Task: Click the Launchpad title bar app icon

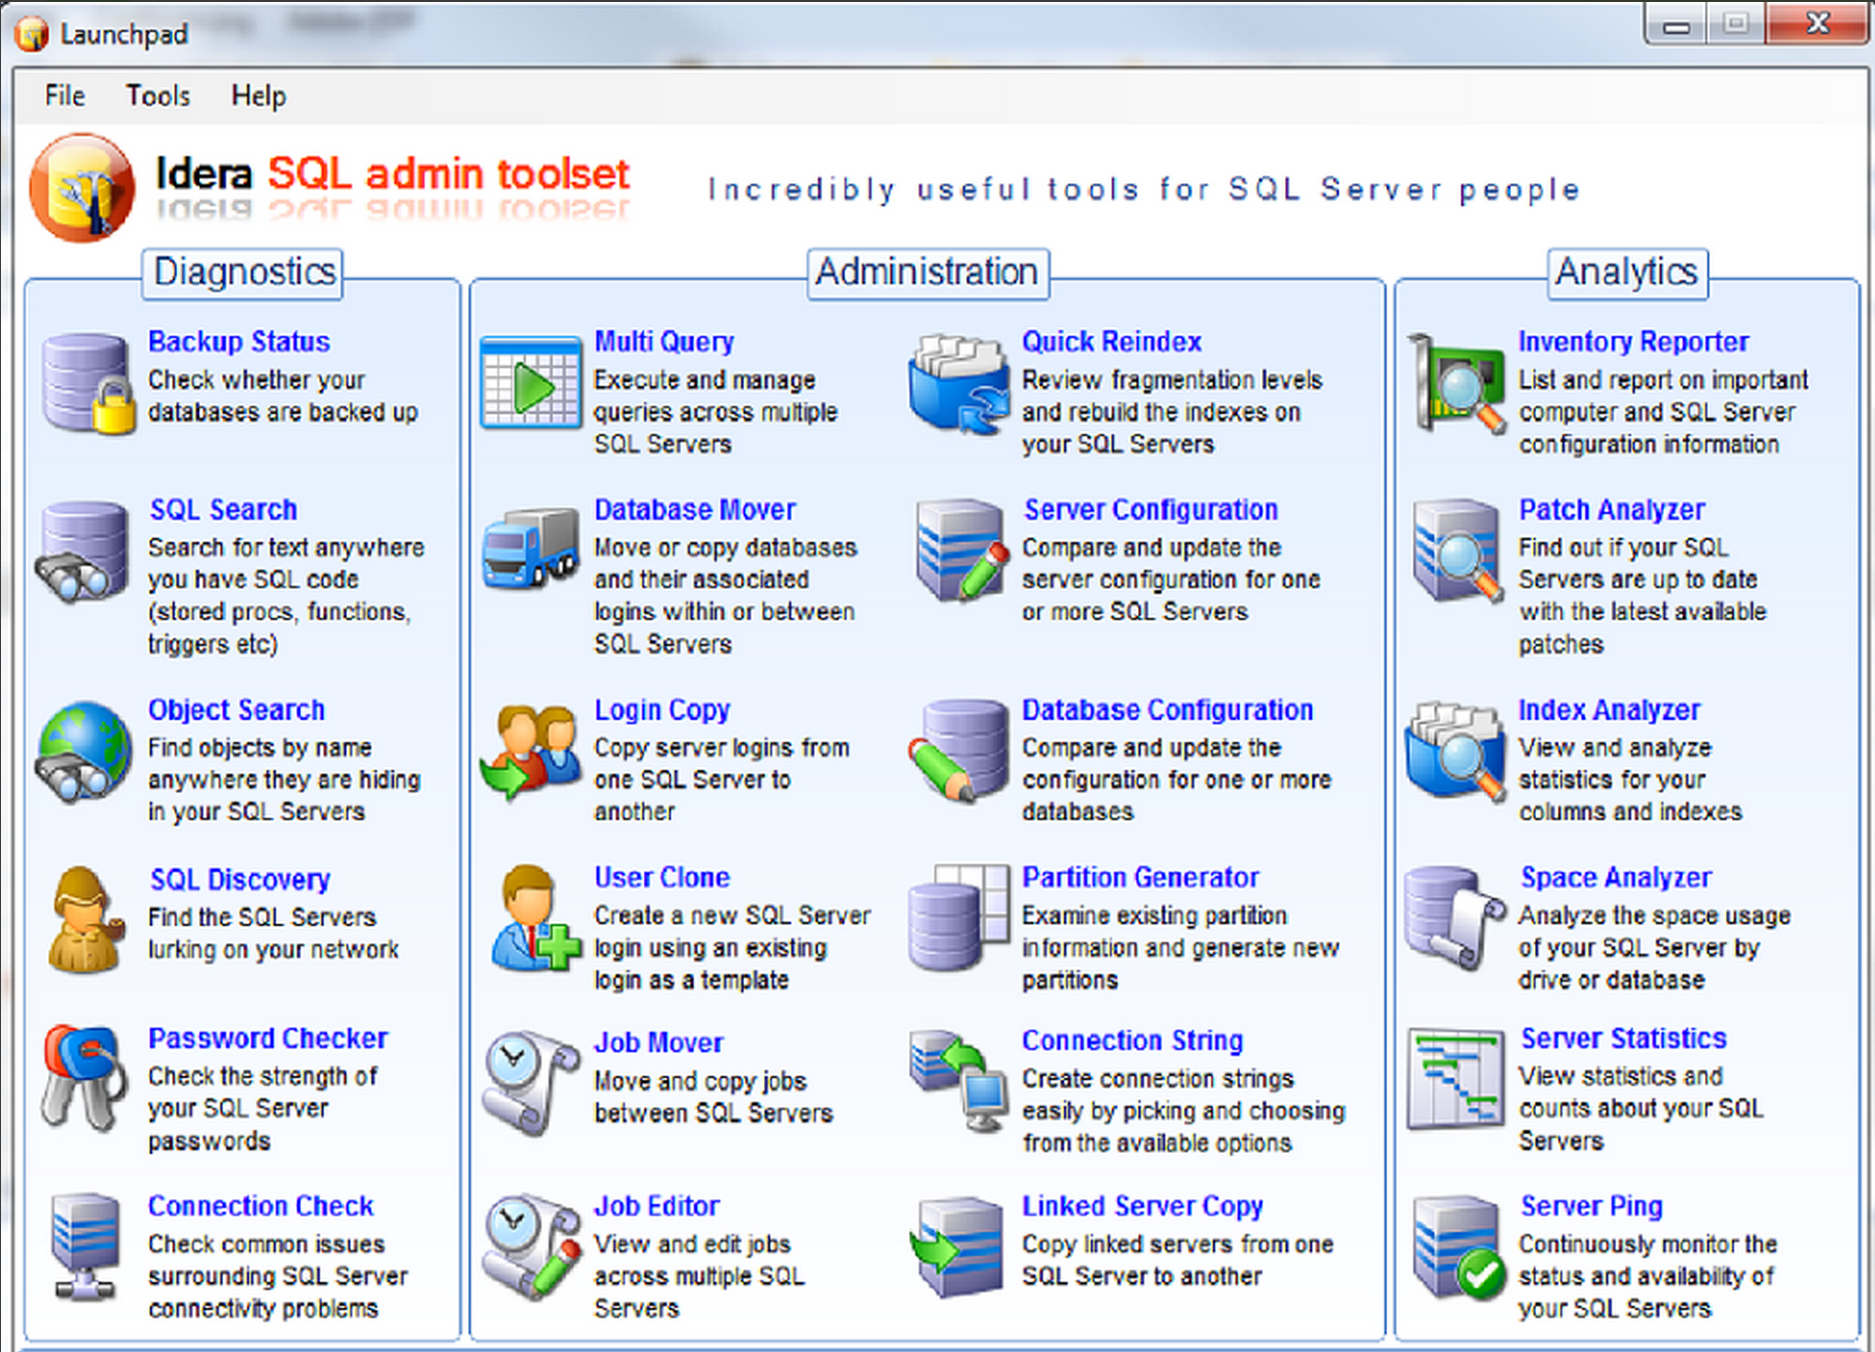Action: (31, 34)
